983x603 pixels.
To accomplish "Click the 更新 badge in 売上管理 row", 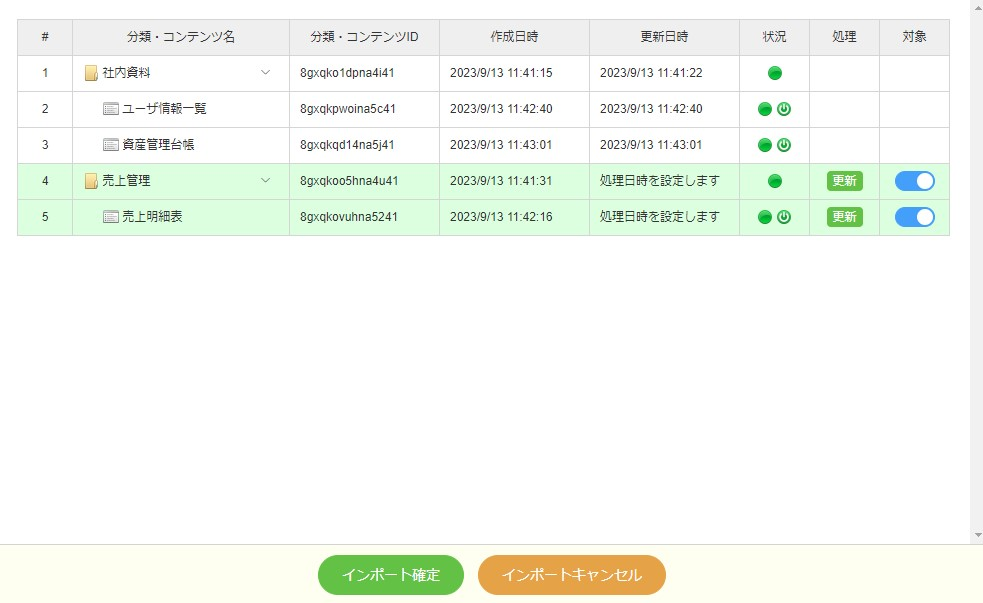I will 844,181.
